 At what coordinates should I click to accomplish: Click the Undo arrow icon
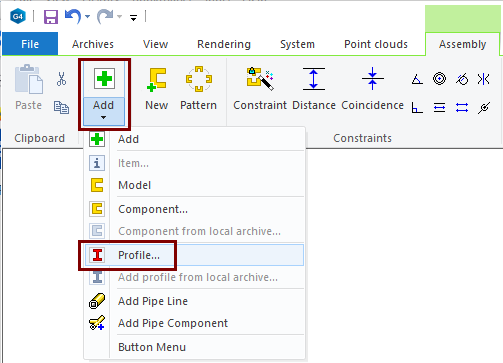click(72, 16)
